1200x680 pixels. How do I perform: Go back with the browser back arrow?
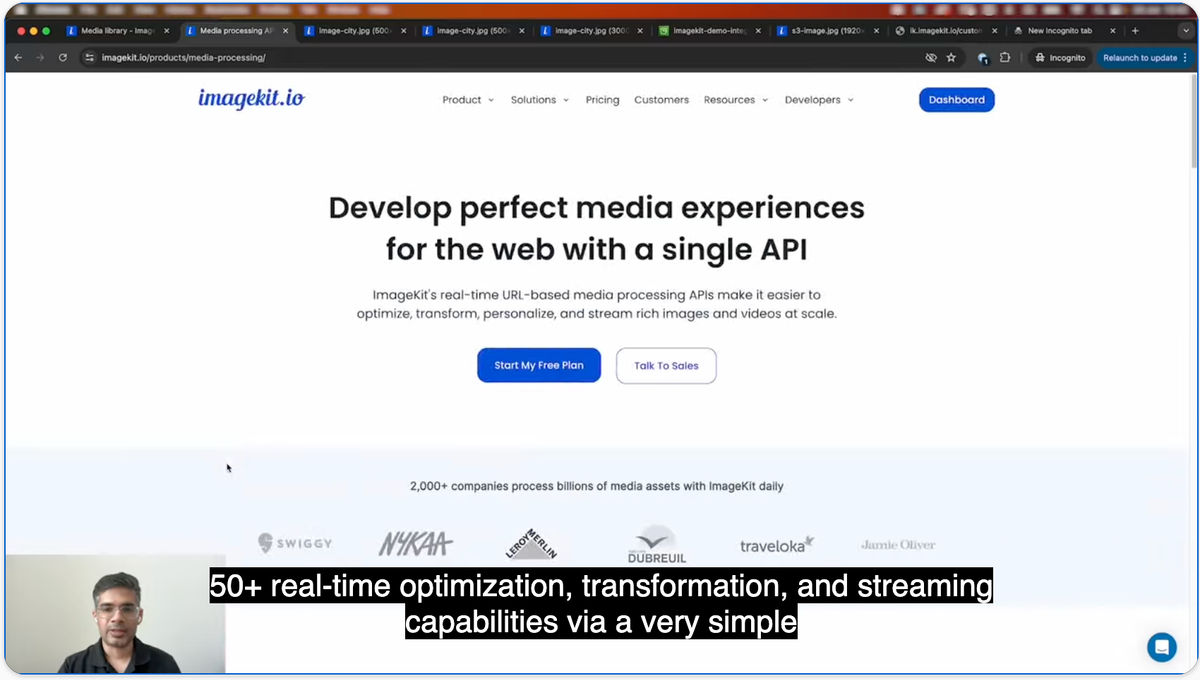18,58
